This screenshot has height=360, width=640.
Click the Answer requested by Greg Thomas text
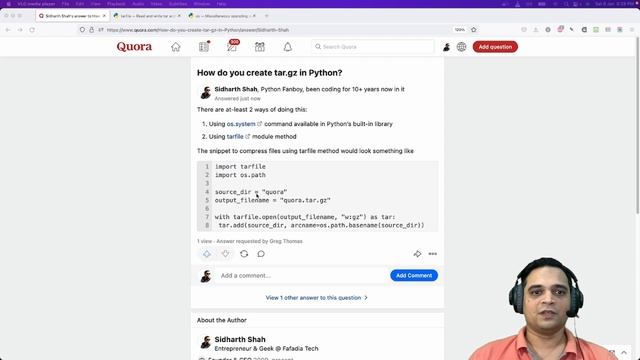coord(260,241)
